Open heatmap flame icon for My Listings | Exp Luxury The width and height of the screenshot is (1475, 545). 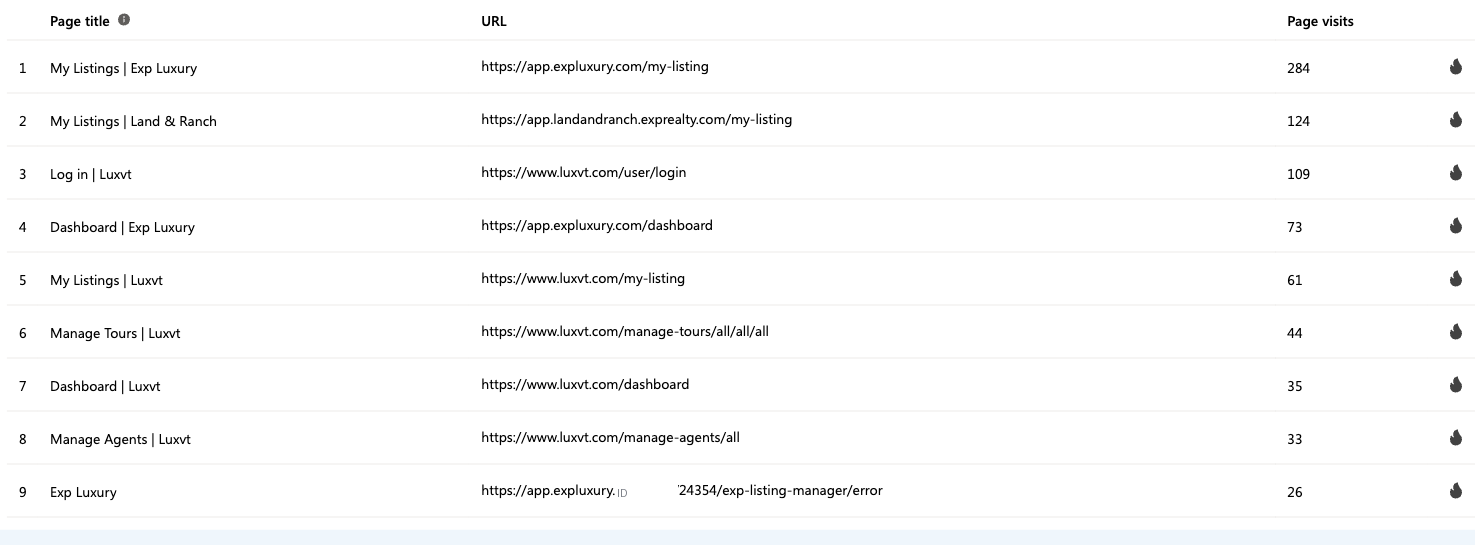point(1455,67)
